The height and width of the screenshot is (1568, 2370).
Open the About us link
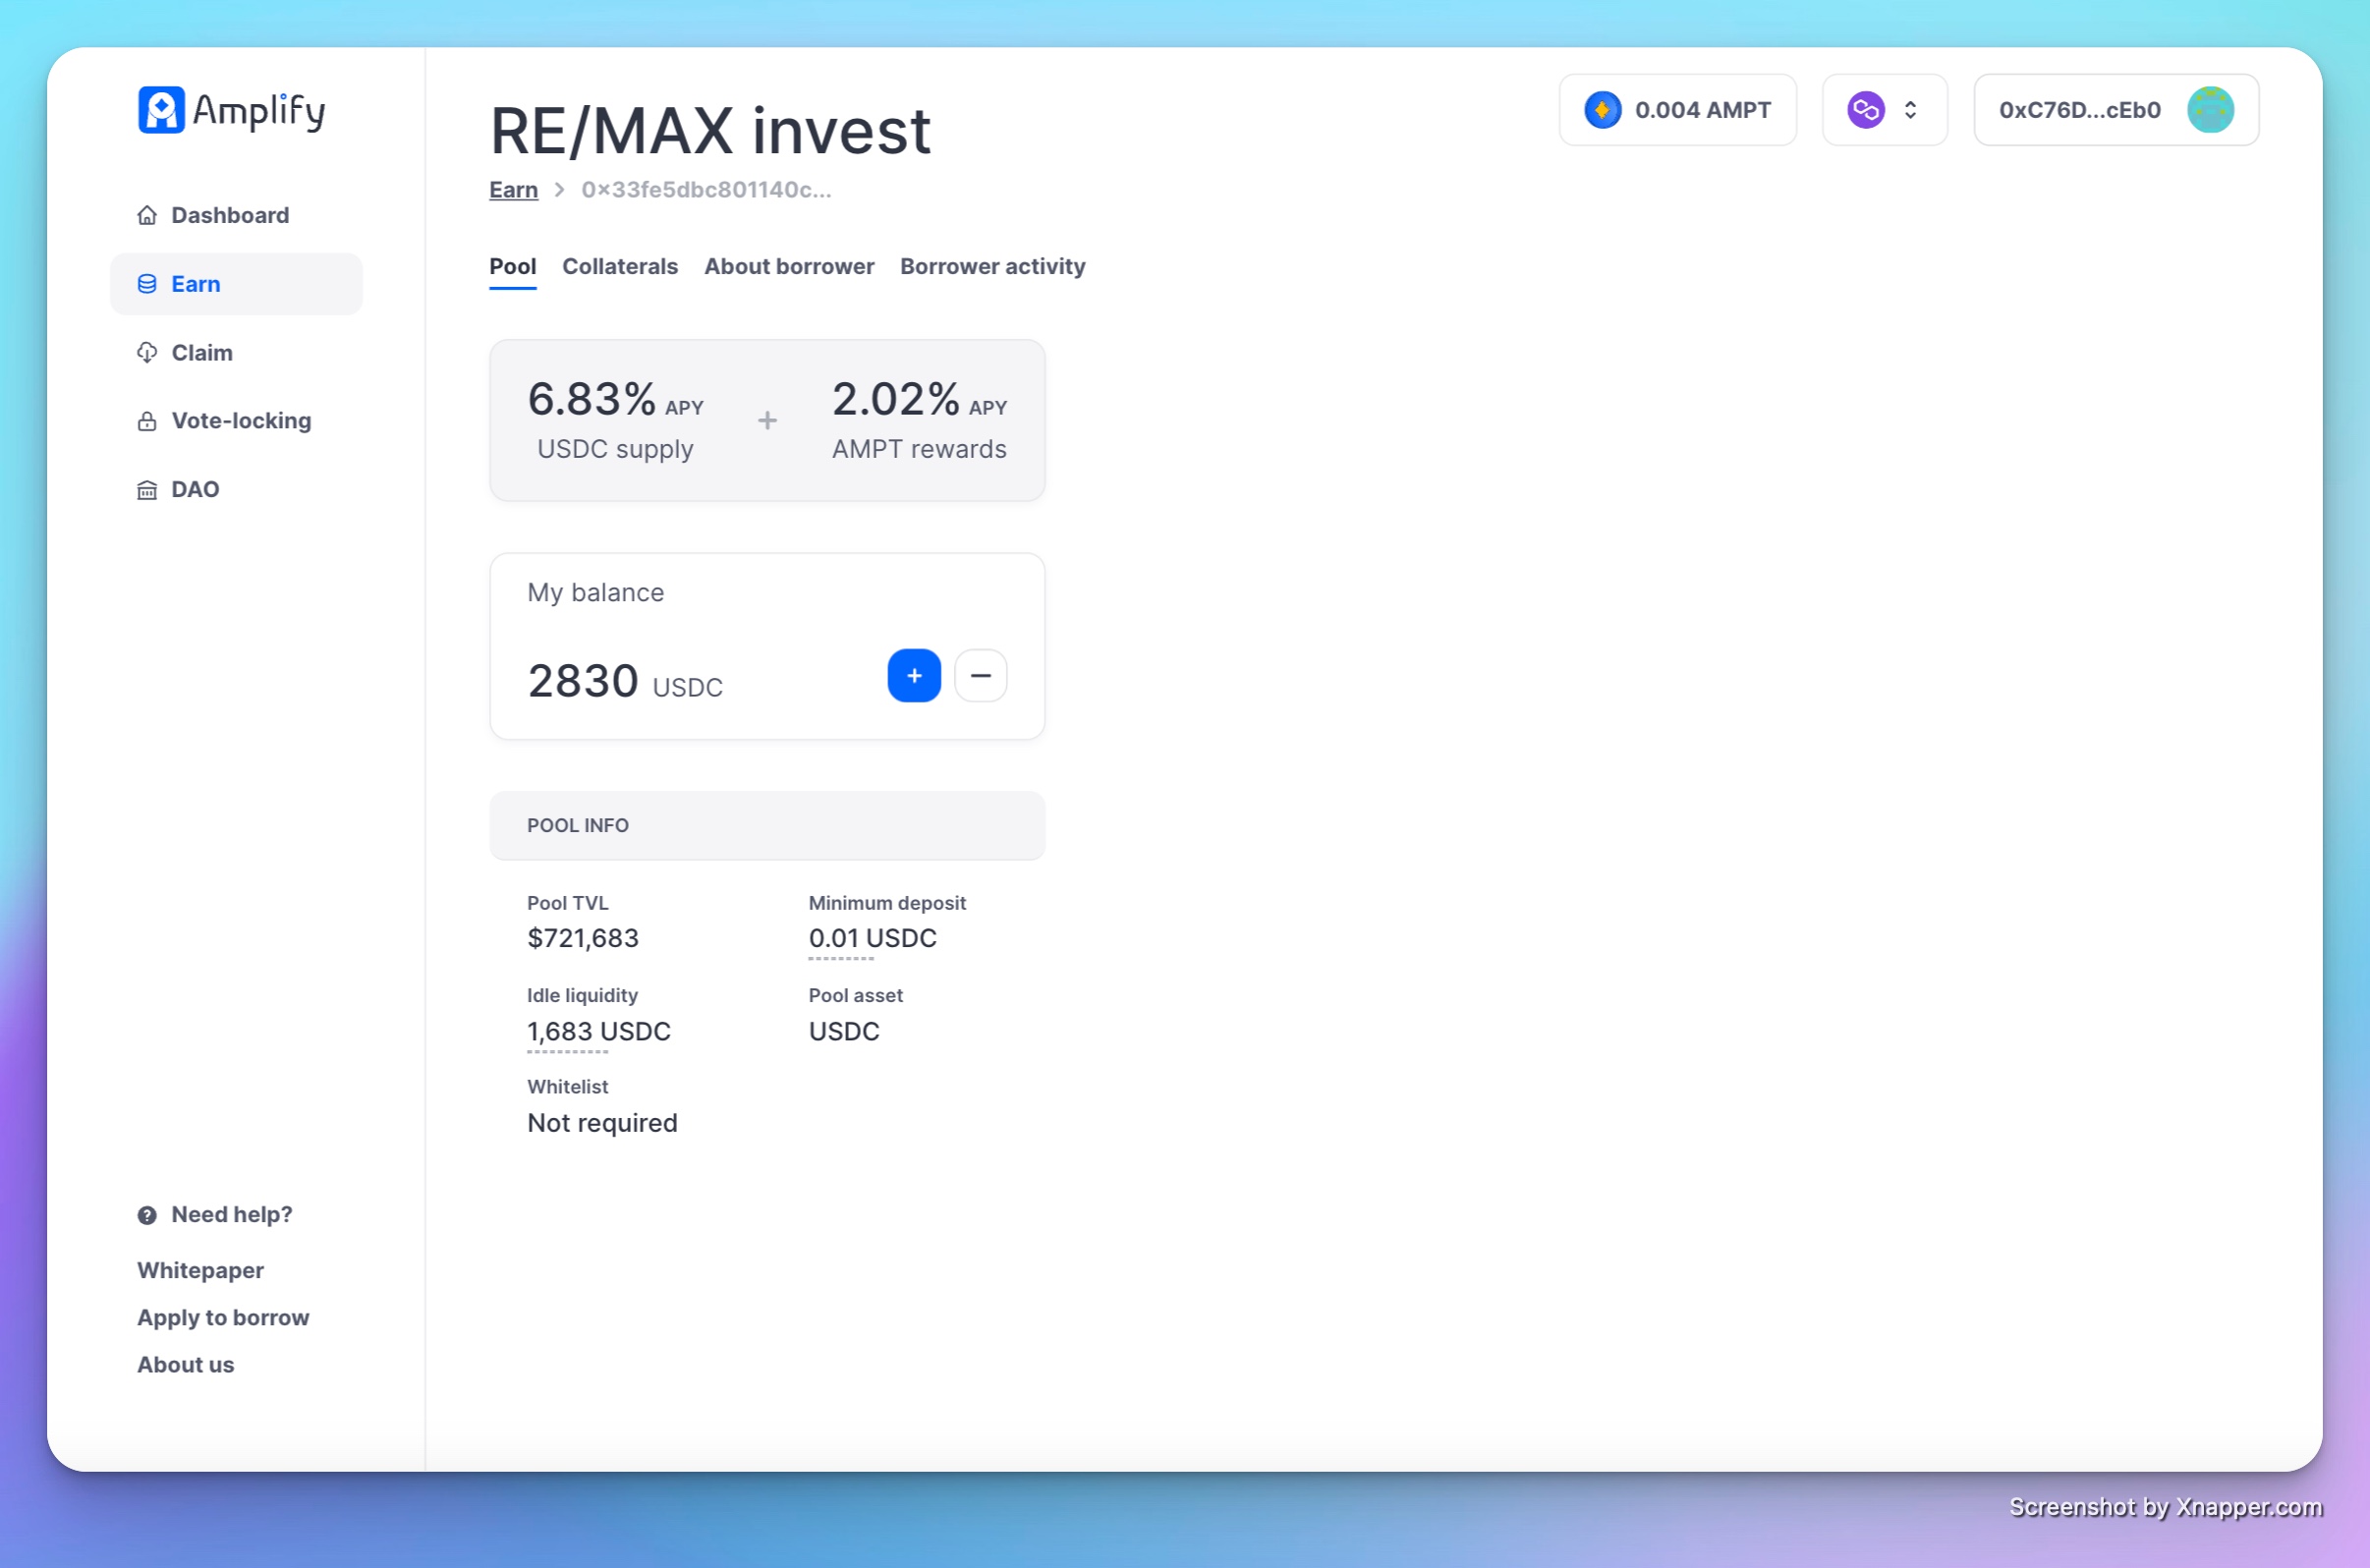point(185,1365)
